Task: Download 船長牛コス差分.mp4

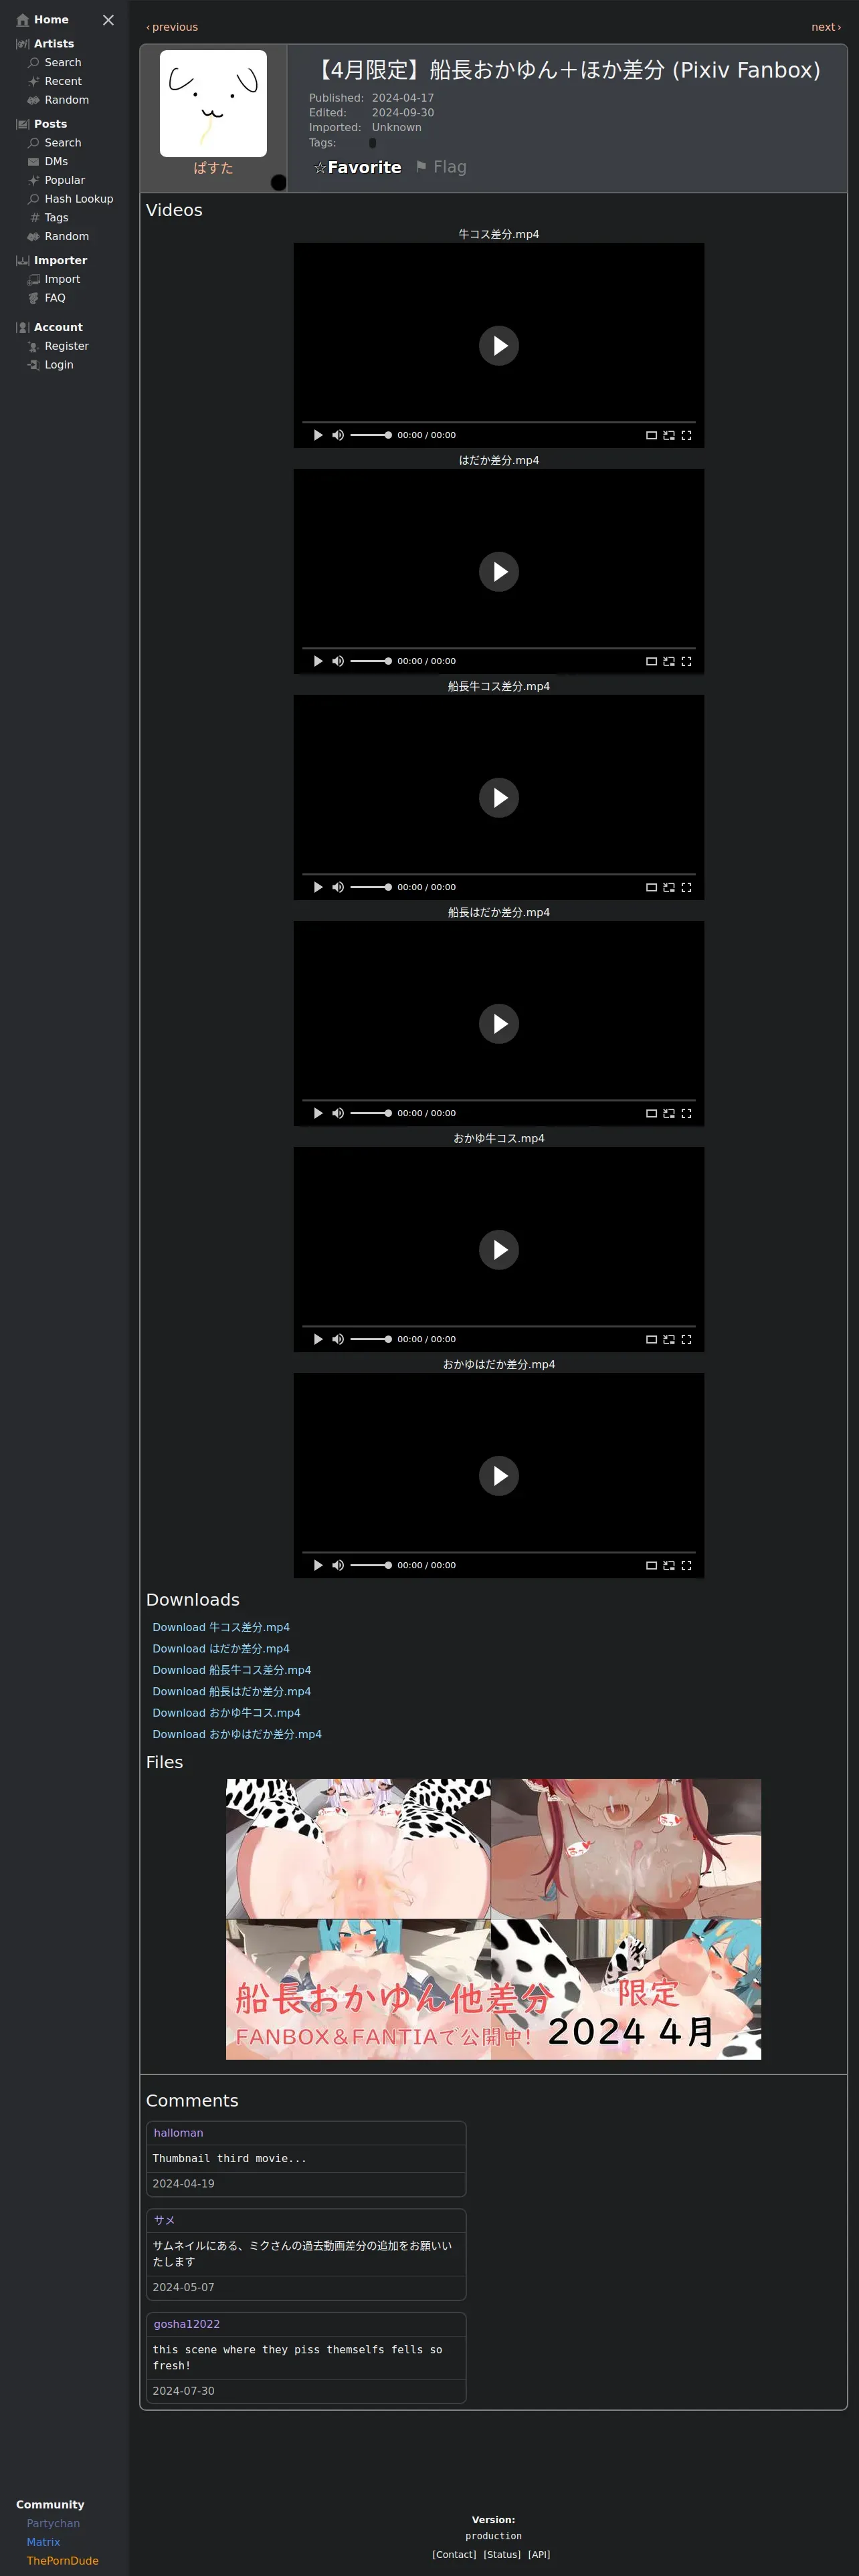Action: (232, 1670)
